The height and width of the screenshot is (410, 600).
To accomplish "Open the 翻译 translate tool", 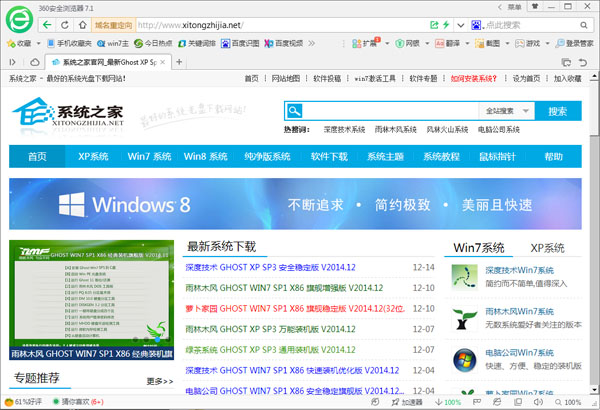I will 448,43.
